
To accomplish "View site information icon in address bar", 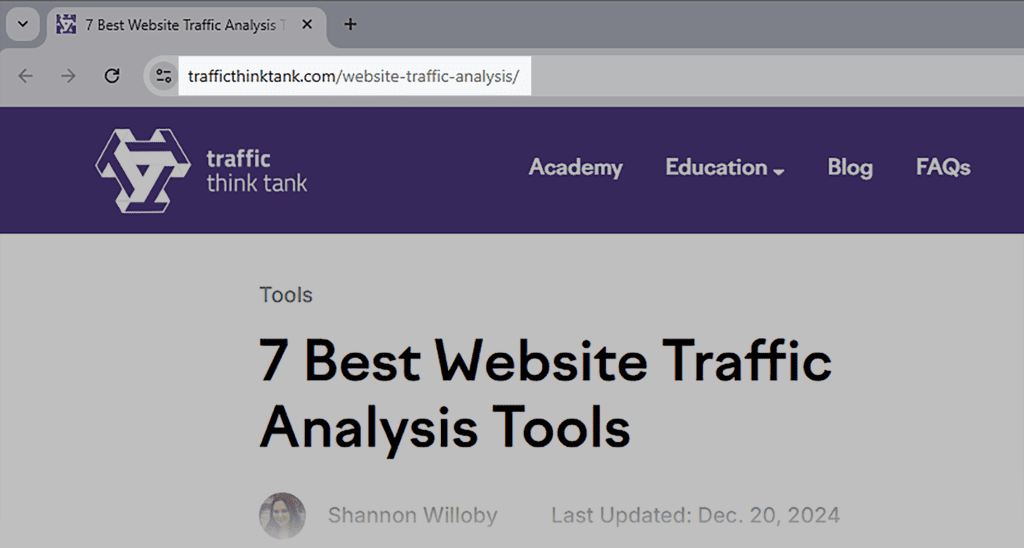I will [163, 76].
